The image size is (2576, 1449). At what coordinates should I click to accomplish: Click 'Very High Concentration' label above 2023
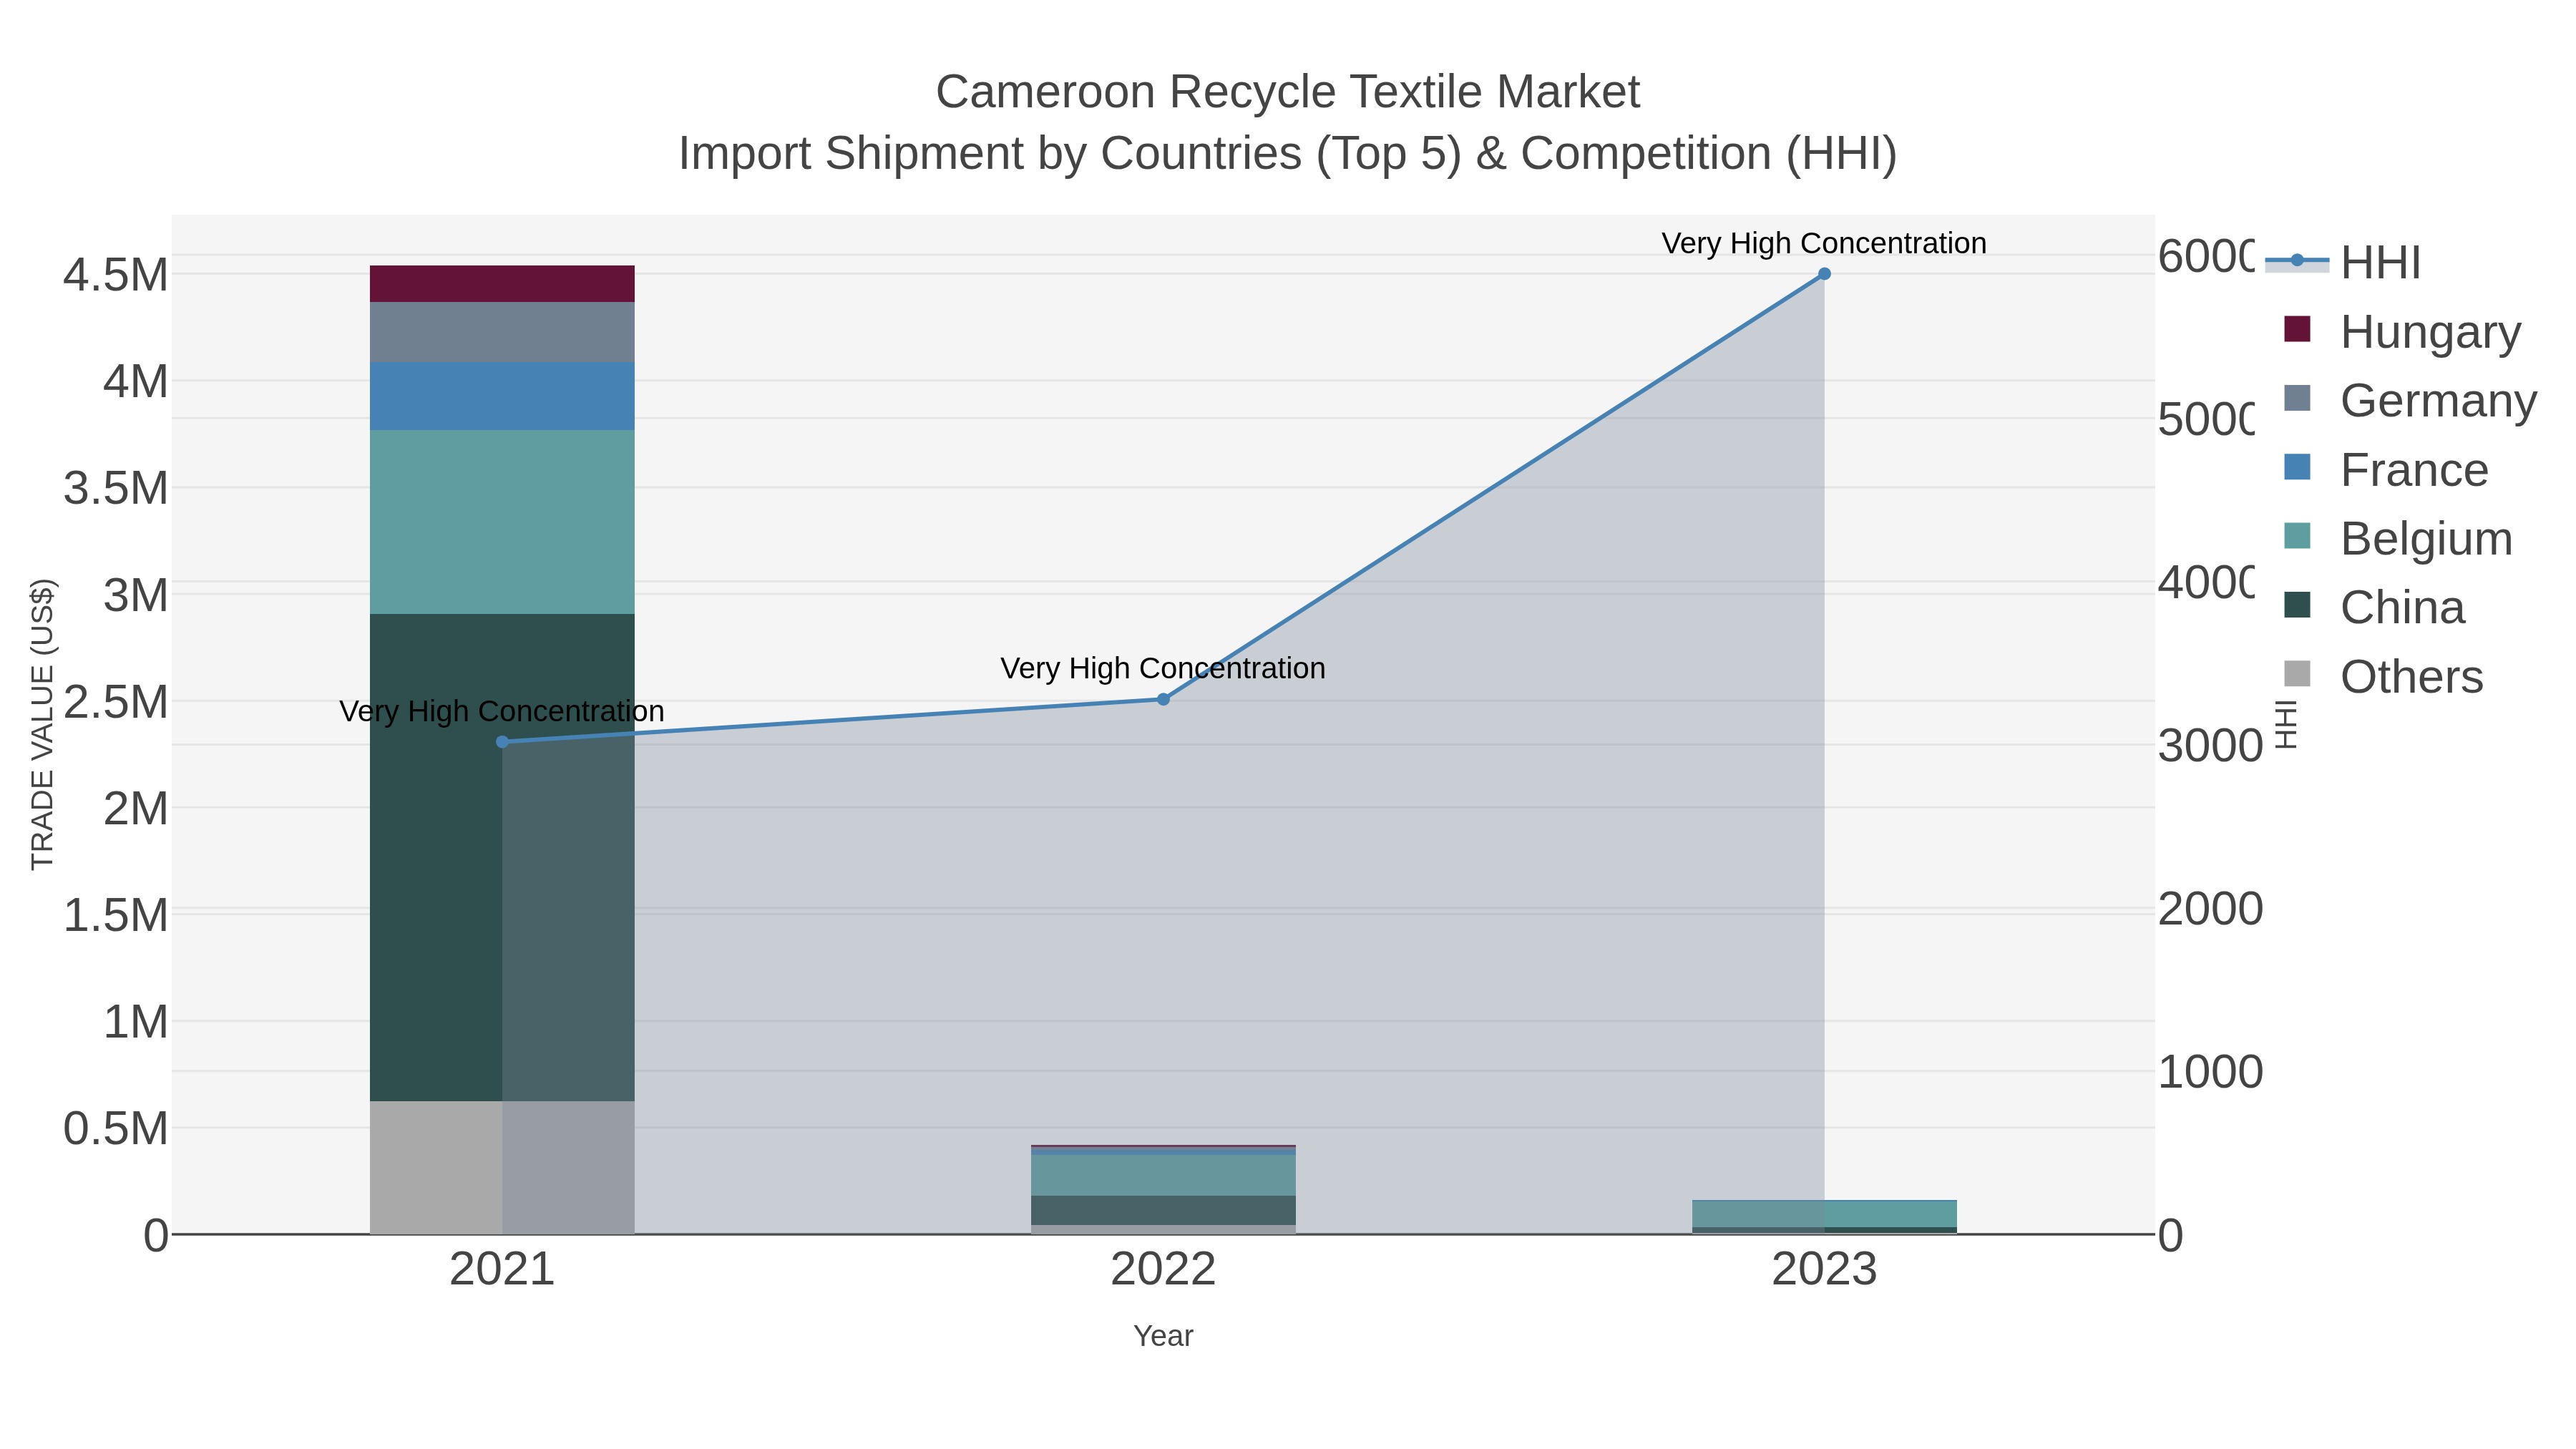click(1824, 243)
